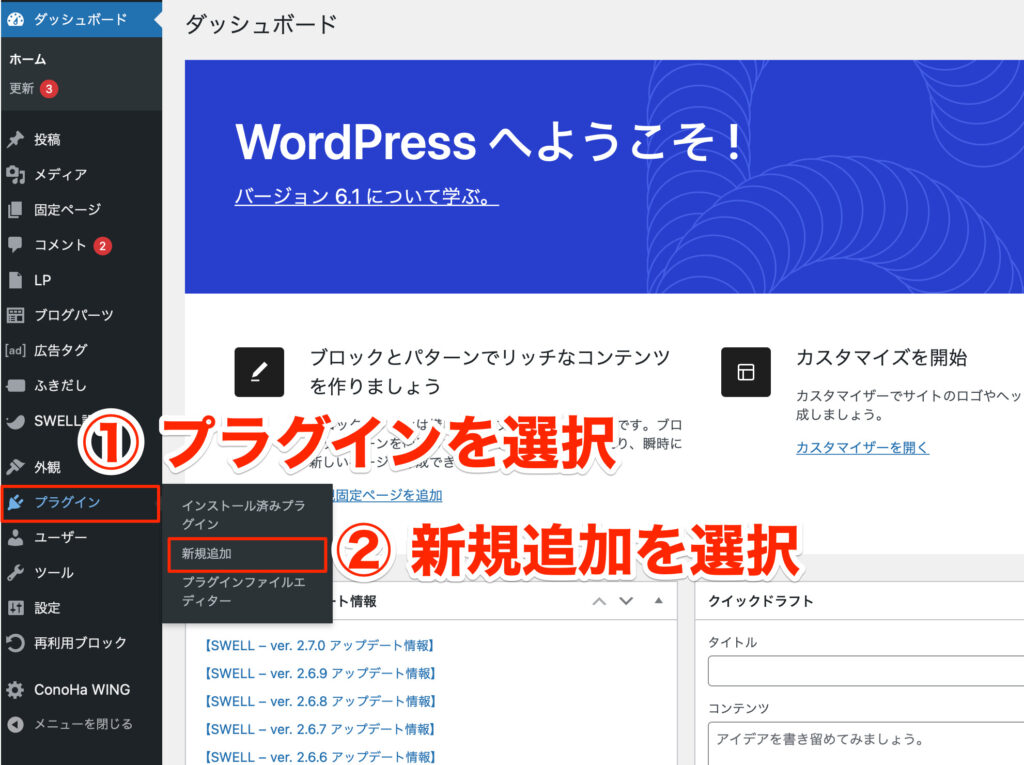Click the collapse menu arrow icon
This screenshot has height=765, width=1024.
15,724
